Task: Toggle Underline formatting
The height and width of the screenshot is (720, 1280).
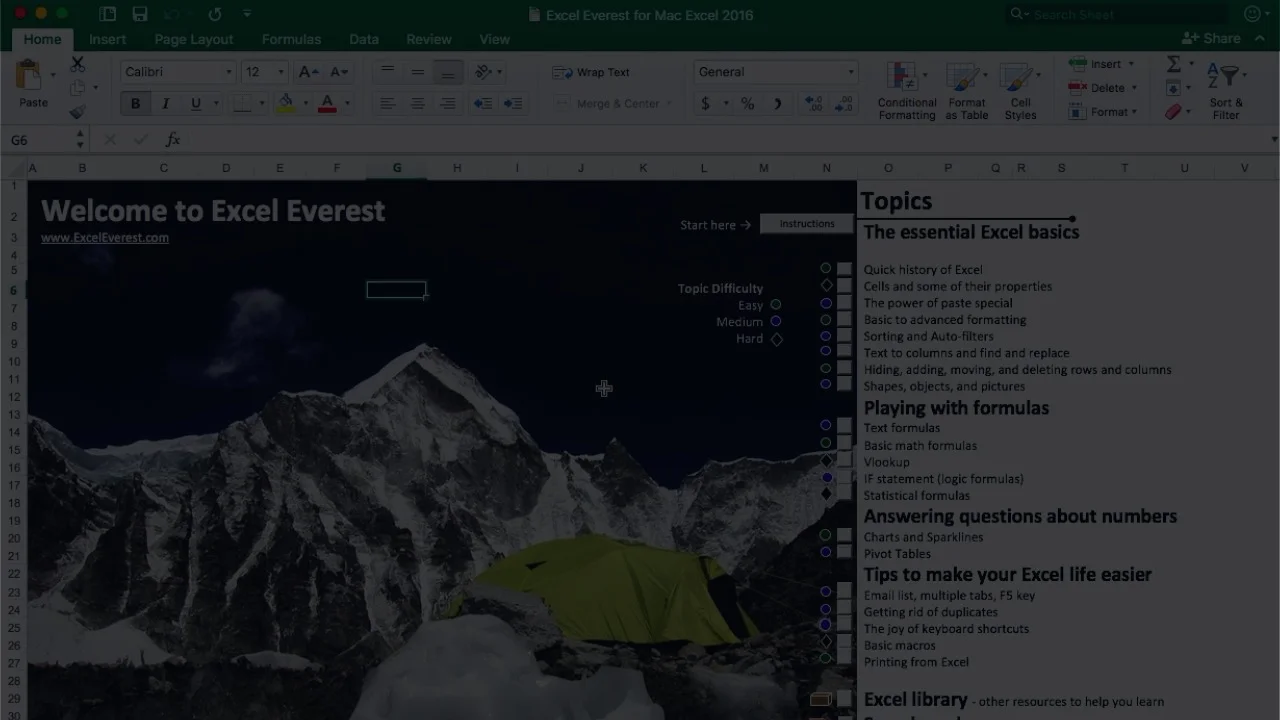Action: [195, 104]
